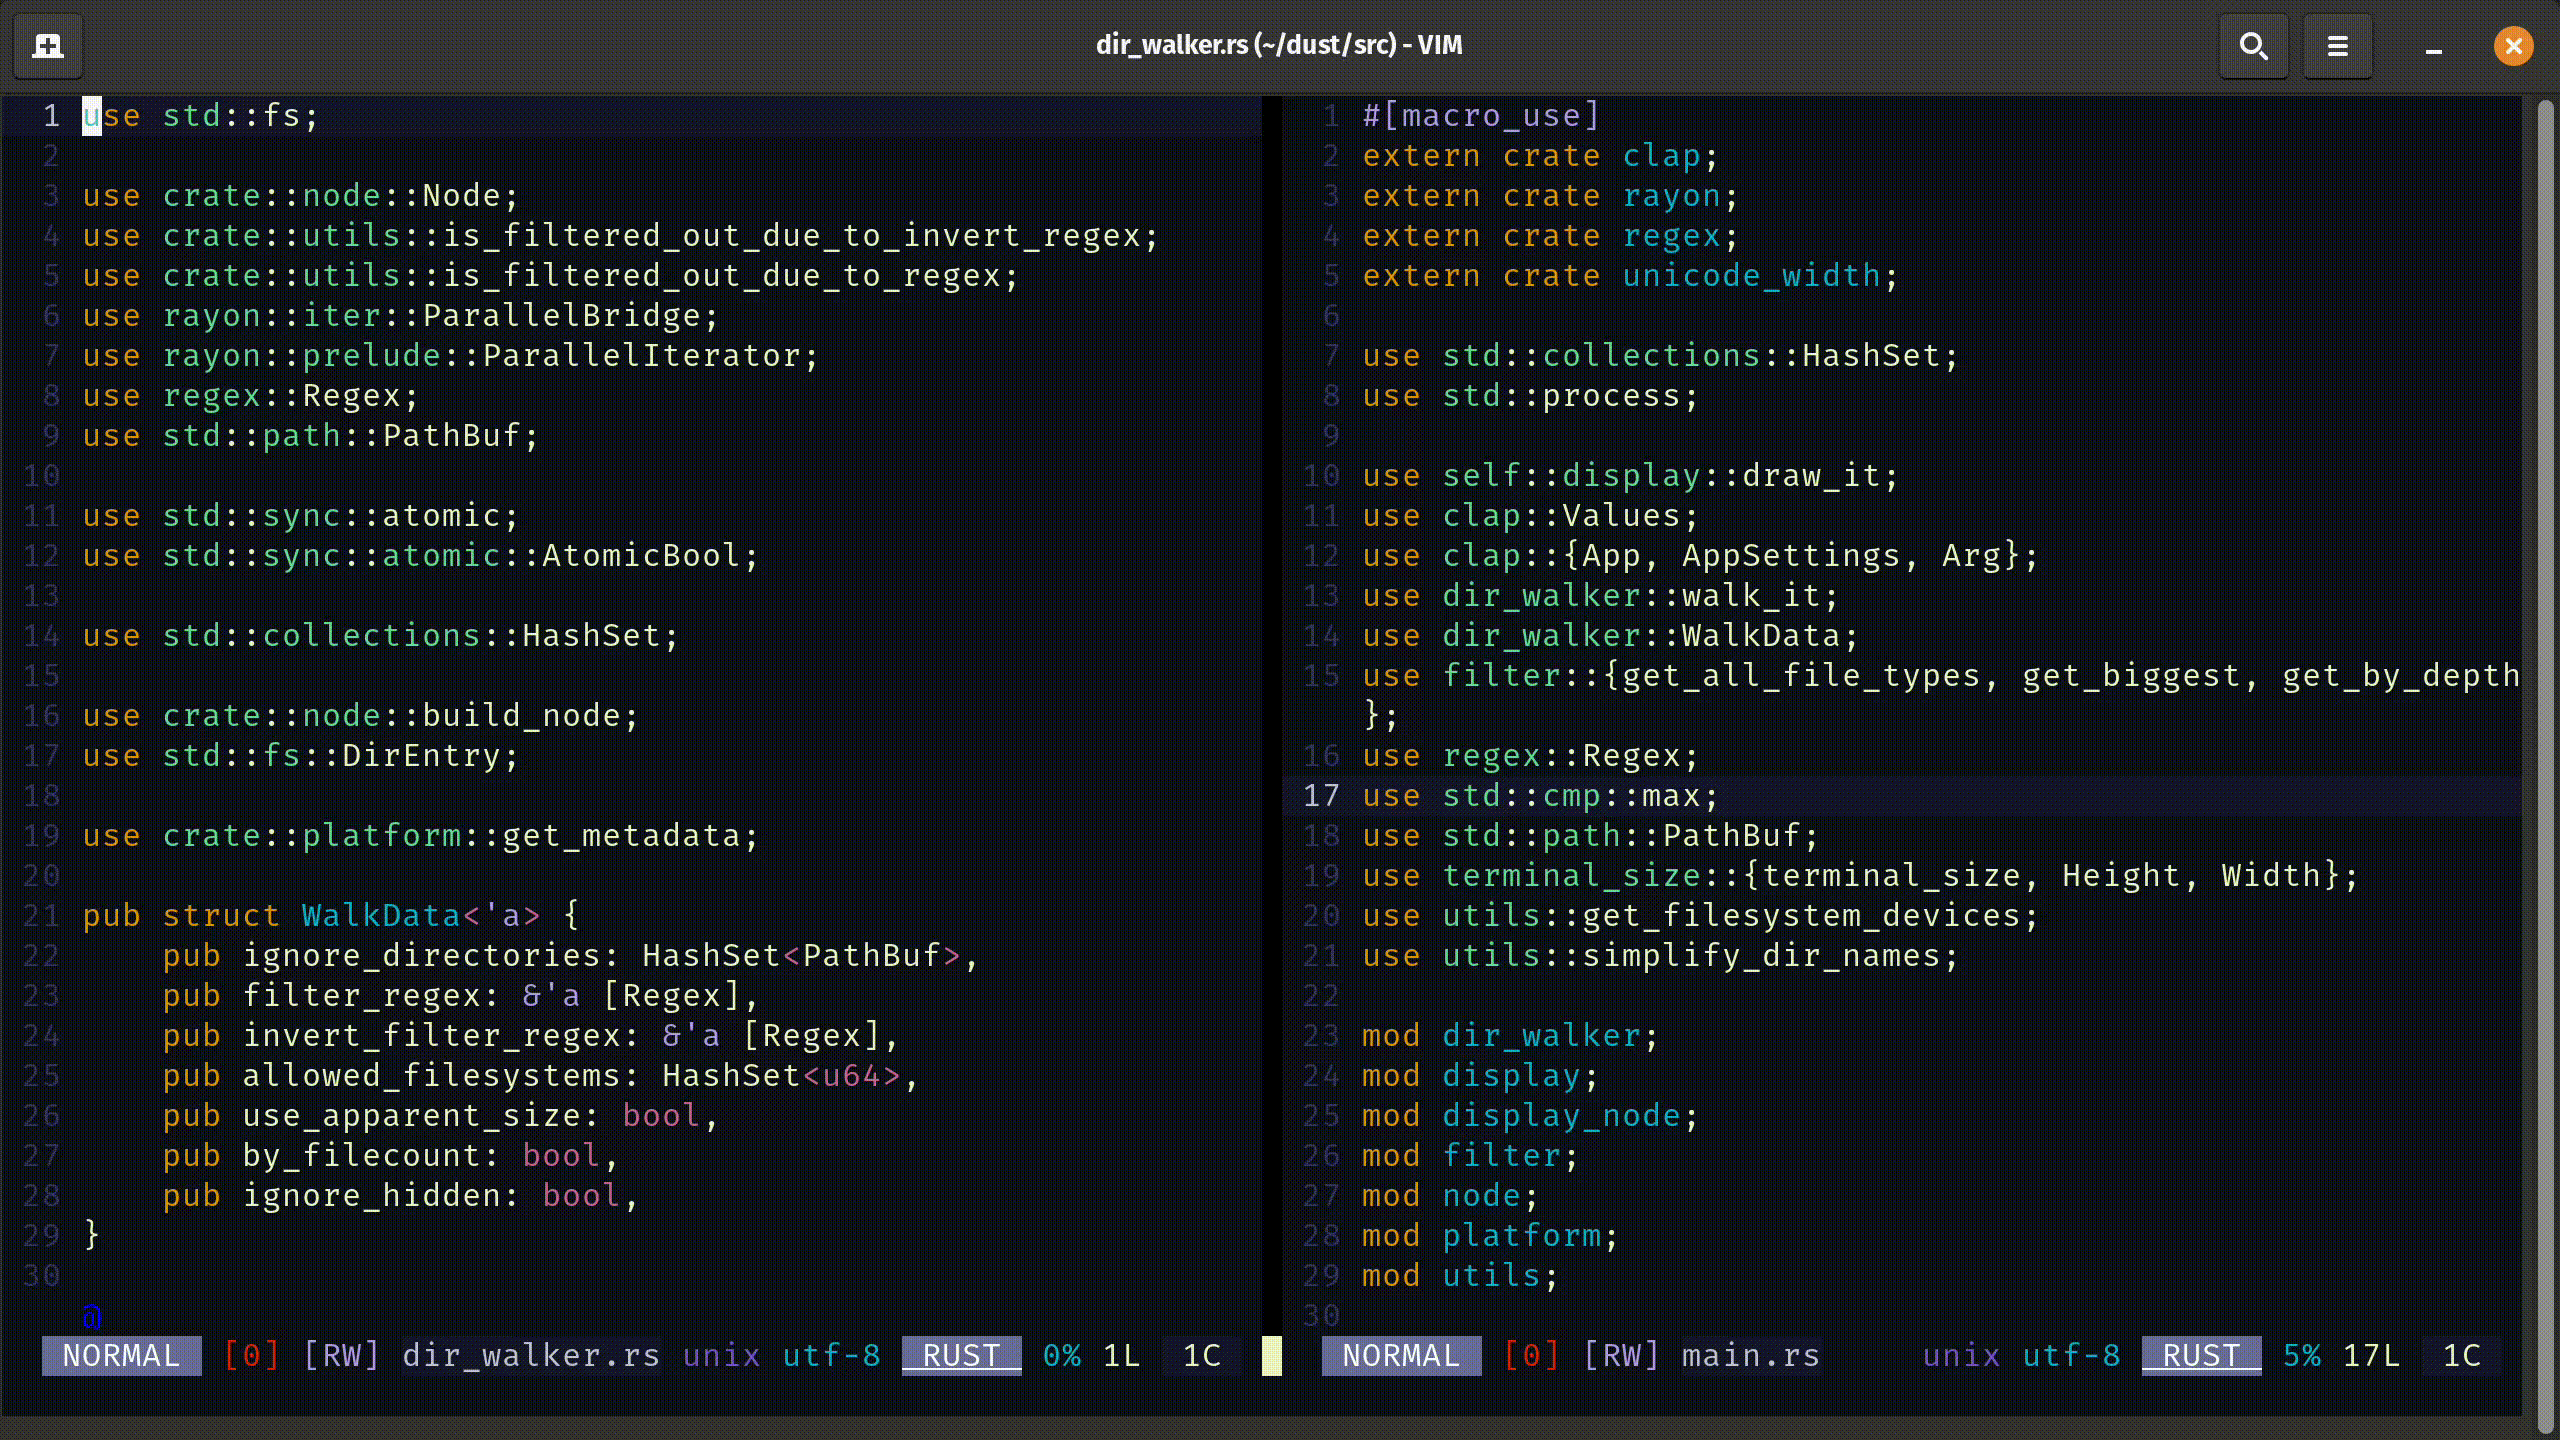Screen dimensions: 2560x1440
Task: Click the utf-8 encoding indicator on the left
Action: pos(831,1355)
